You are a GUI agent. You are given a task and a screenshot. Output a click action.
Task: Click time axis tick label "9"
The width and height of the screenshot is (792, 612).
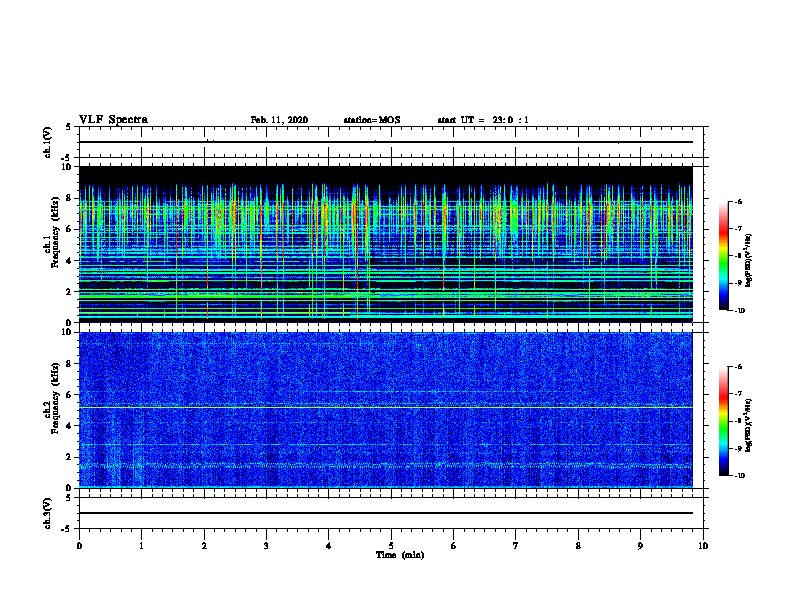tap(640, 546)
